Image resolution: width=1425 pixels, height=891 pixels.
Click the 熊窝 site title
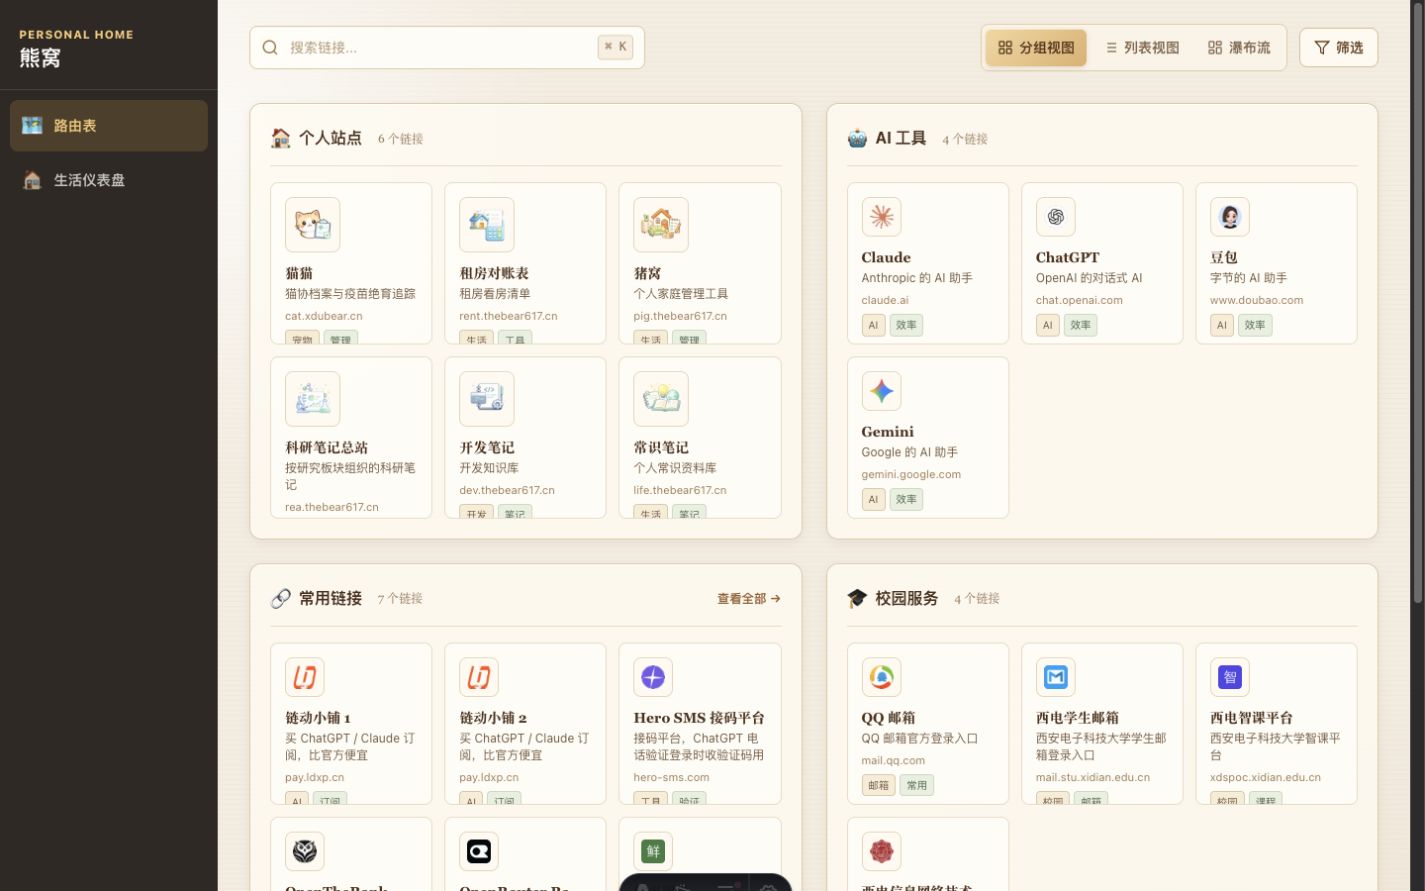(x=40, y=58)
